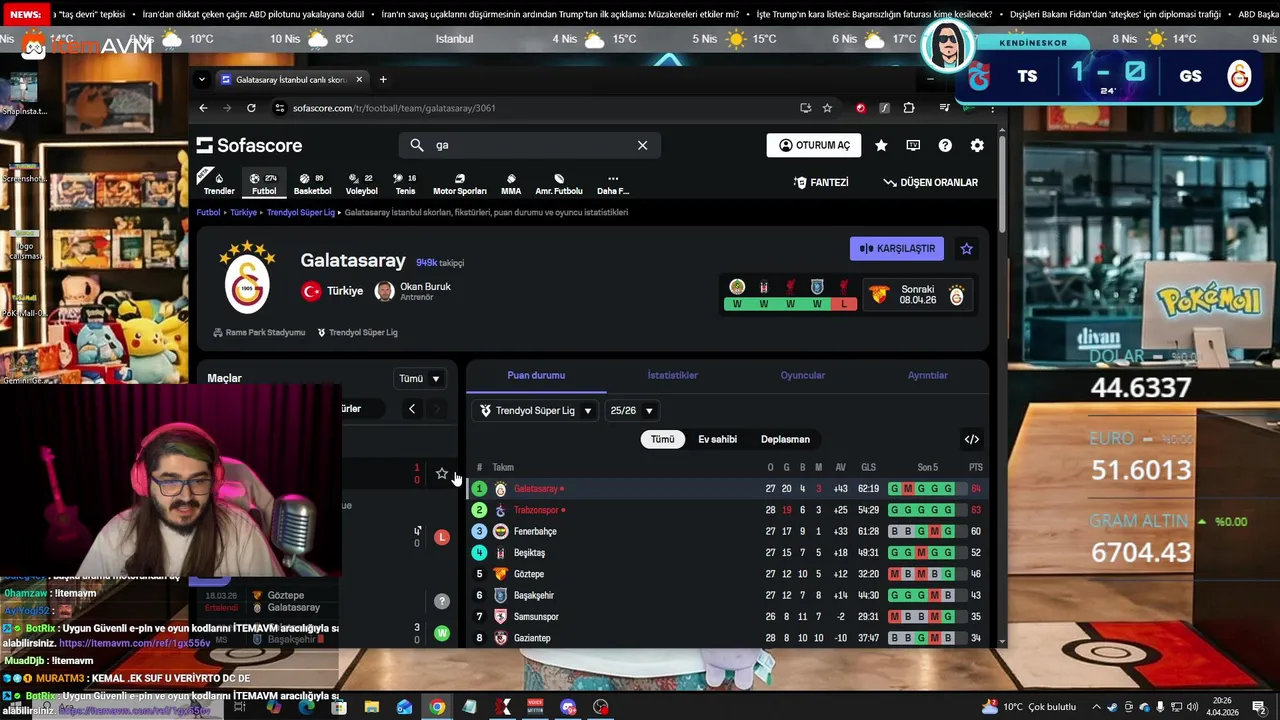Select the Voleybol sport category
The height and width of the screenshot is (720, 1280).
click(x=361, y=184)
